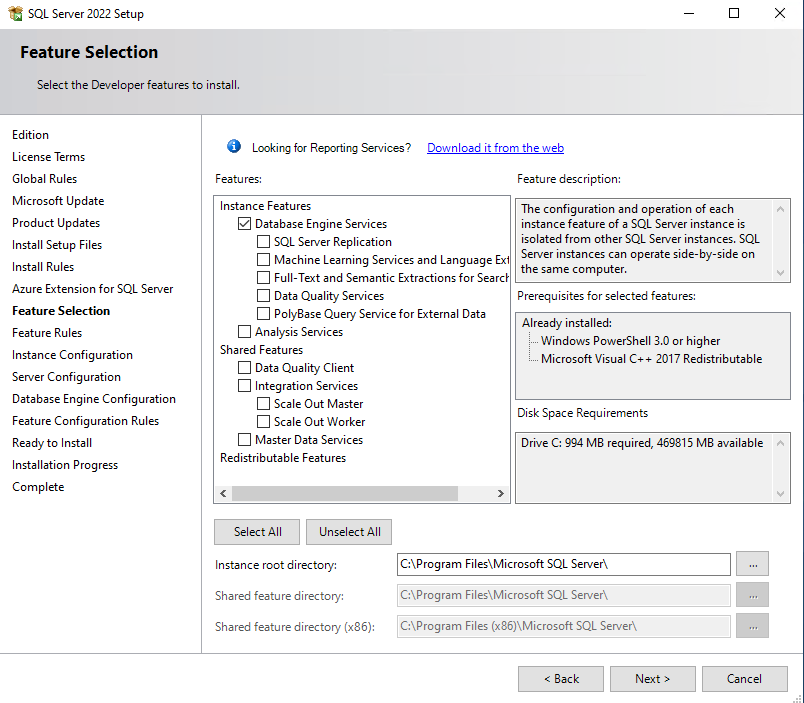Click Global Rules step in sidebar
The width and height of the screenshot is (804, 703).
click(x=44, y=179)
